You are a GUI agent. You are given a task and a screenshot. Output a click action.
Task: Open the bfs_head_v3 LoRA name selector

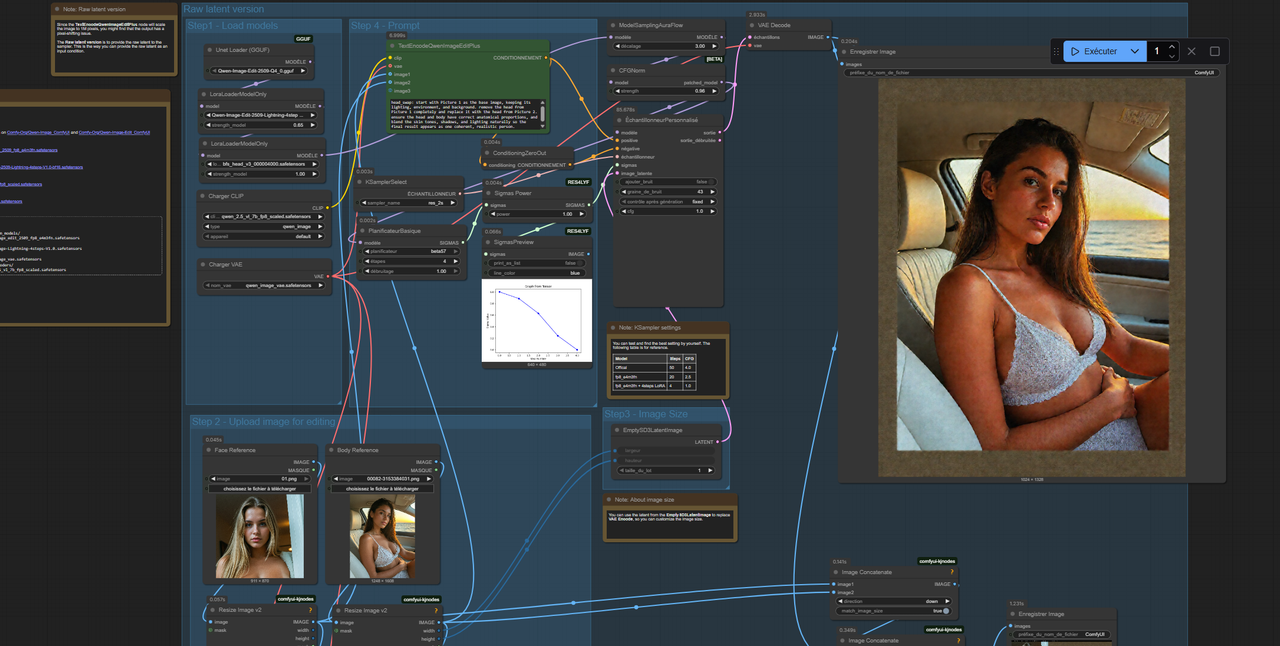[261, 164]
